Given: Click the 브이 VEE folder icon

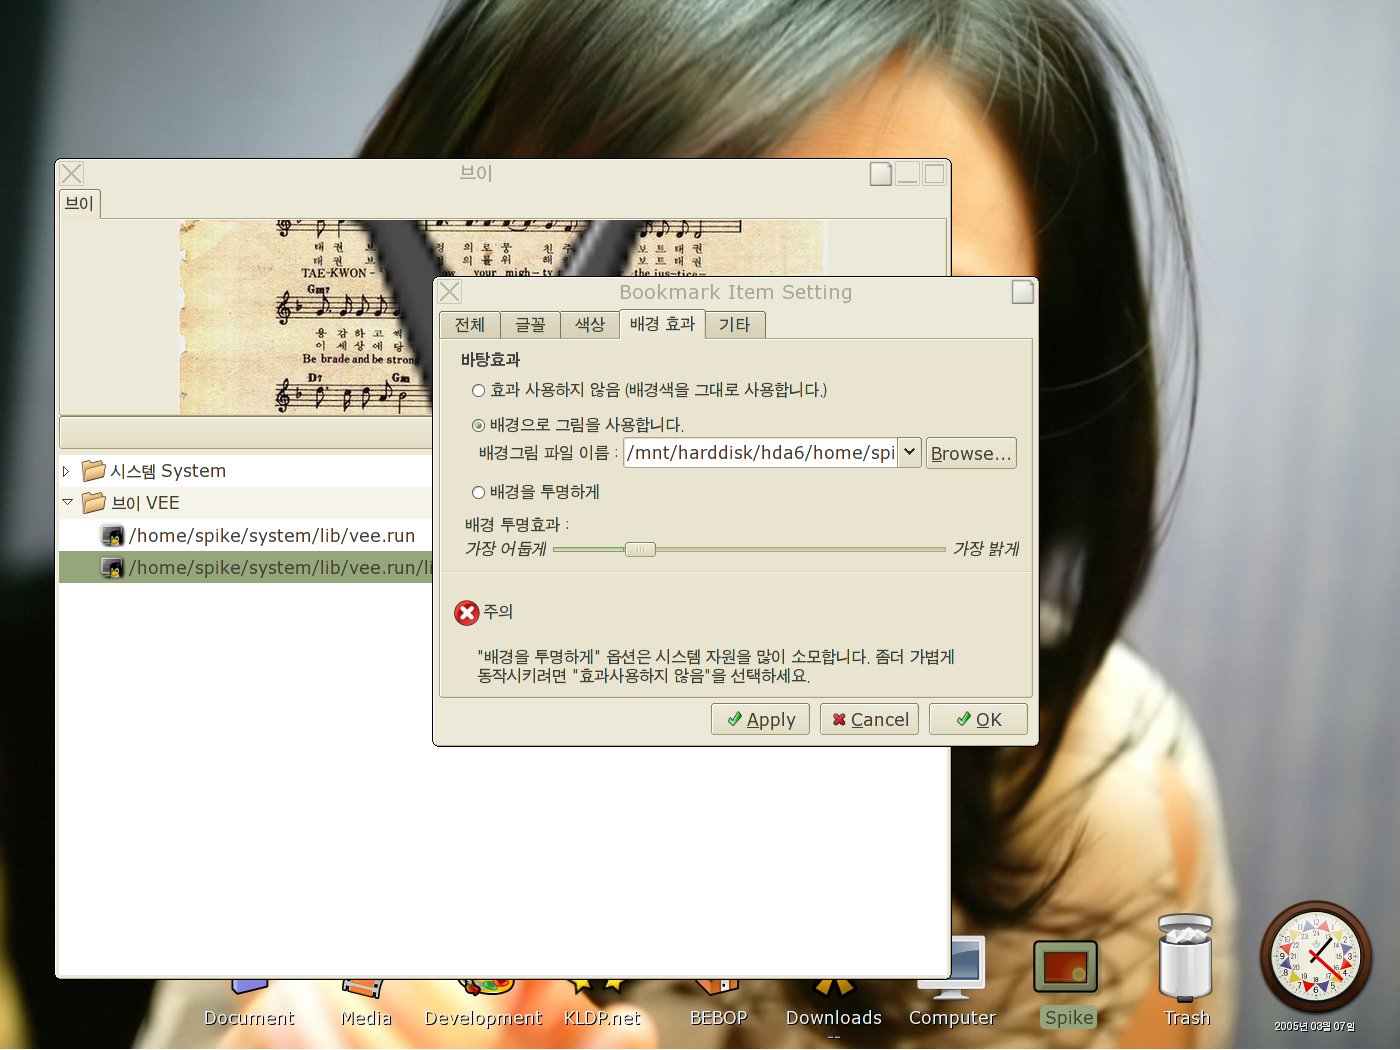Looking at the screenshot, I should 94,503.
